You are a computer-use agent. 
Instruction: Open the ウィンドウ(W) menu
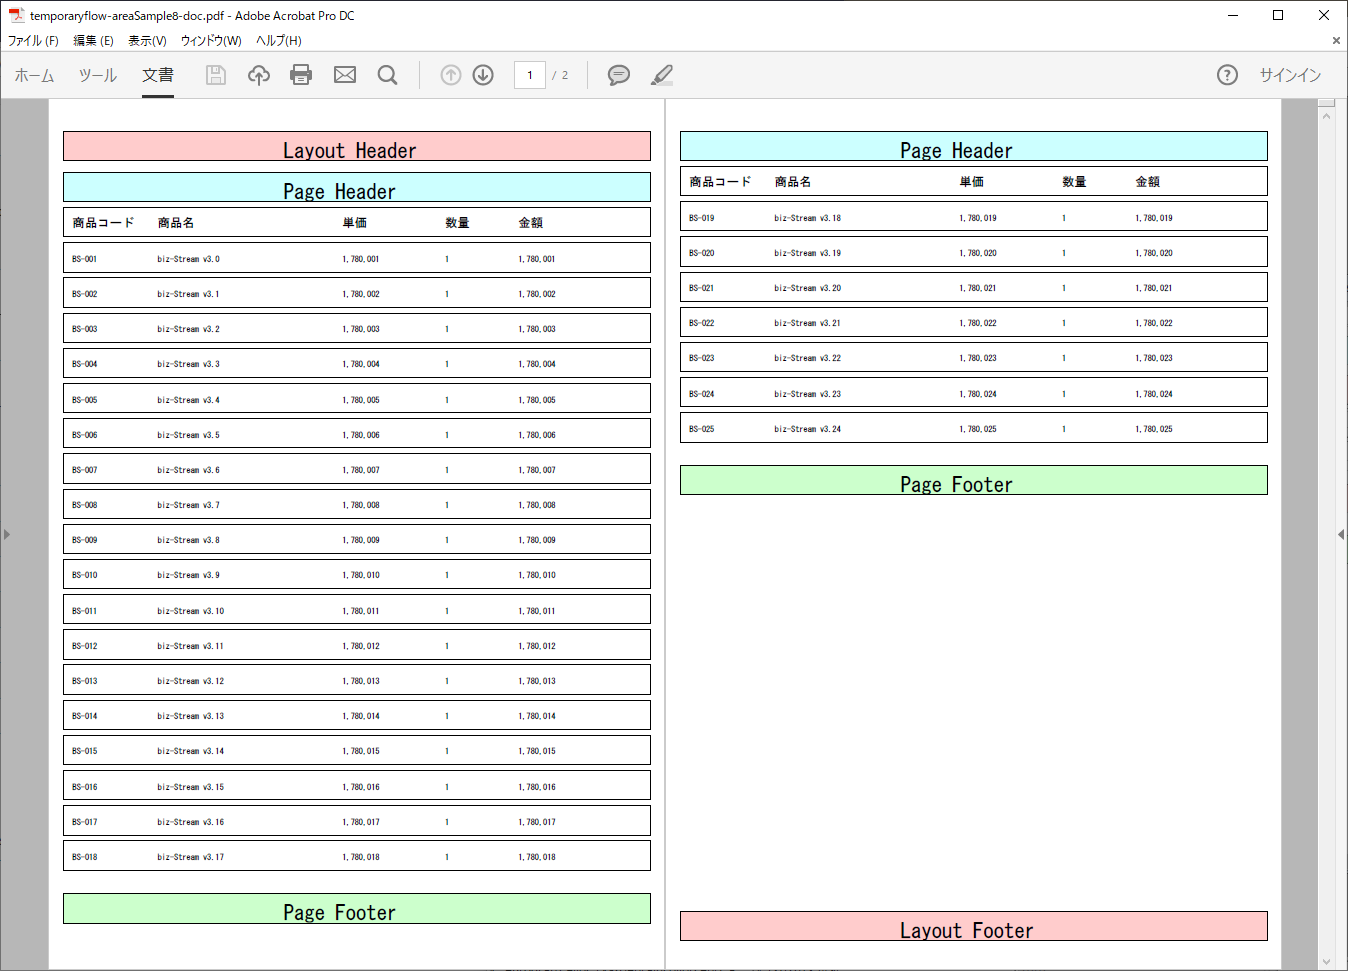coord(211,41)
